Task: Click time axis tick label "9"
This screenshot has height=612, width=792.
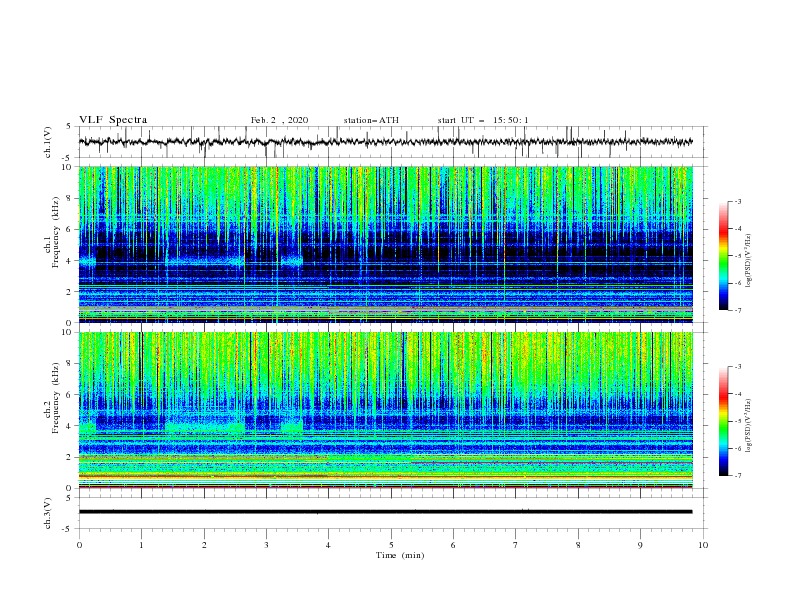Action: coord(640,545)
